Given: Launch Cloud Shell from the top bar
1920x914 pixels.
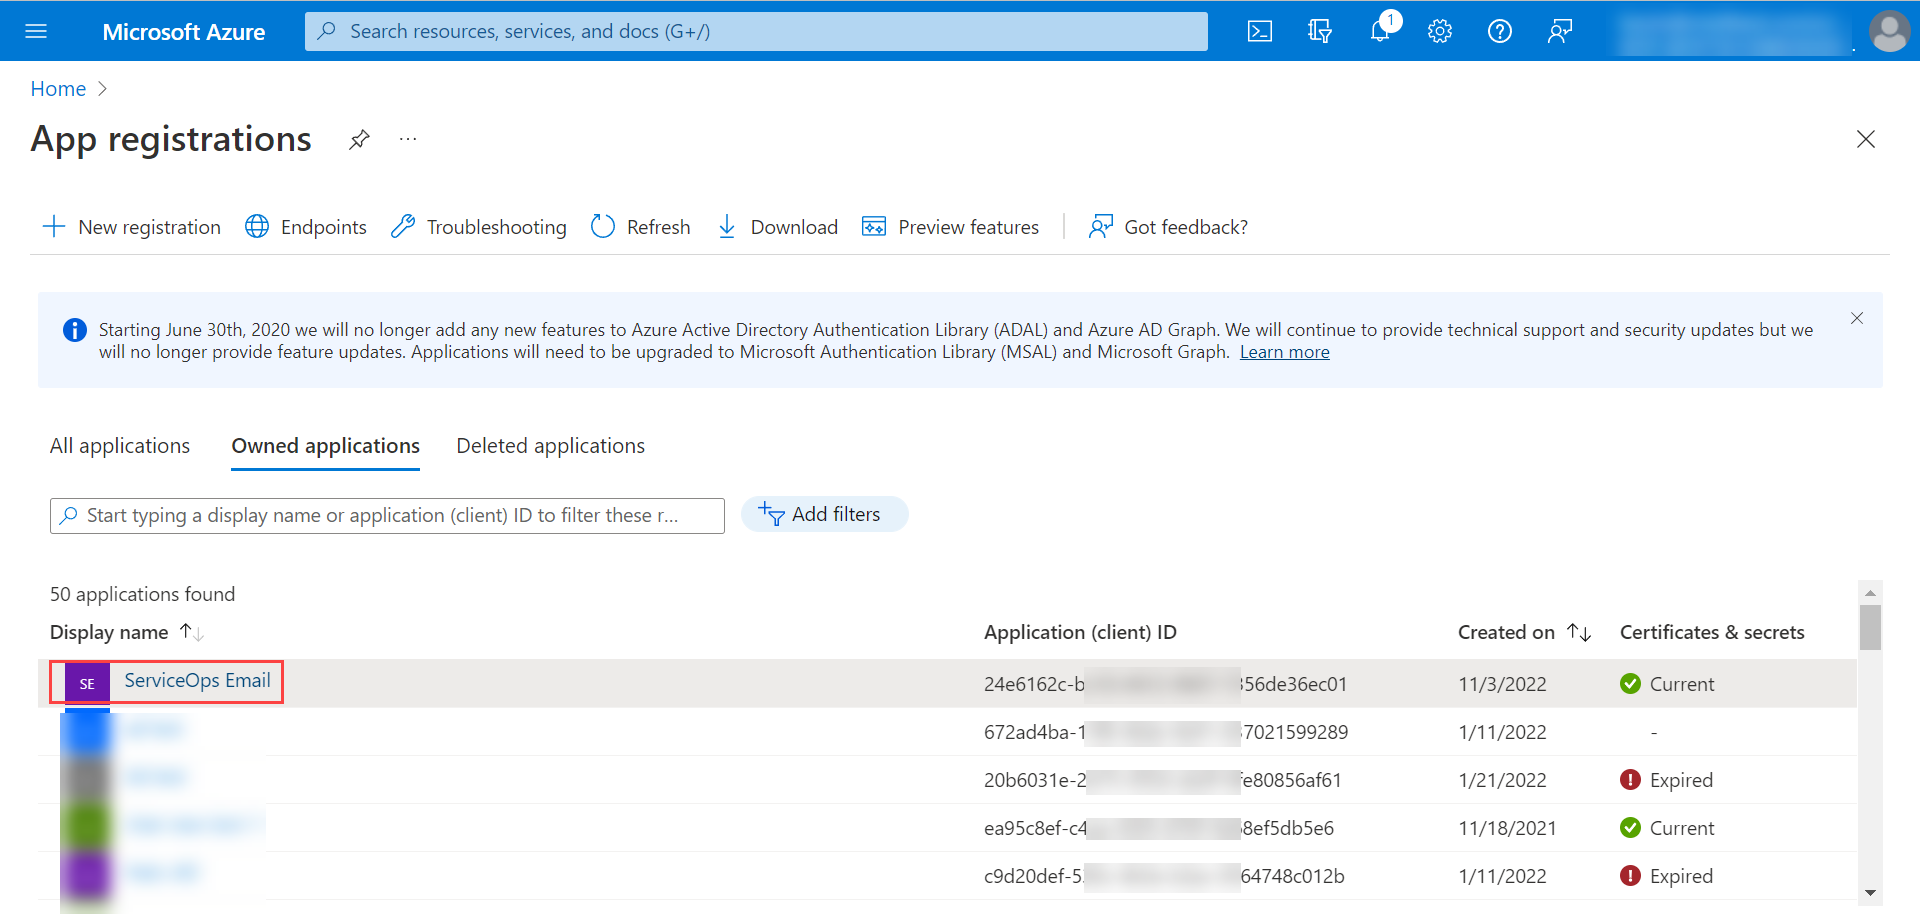Looking at the screenshot, I should [x=1260, y=31].
